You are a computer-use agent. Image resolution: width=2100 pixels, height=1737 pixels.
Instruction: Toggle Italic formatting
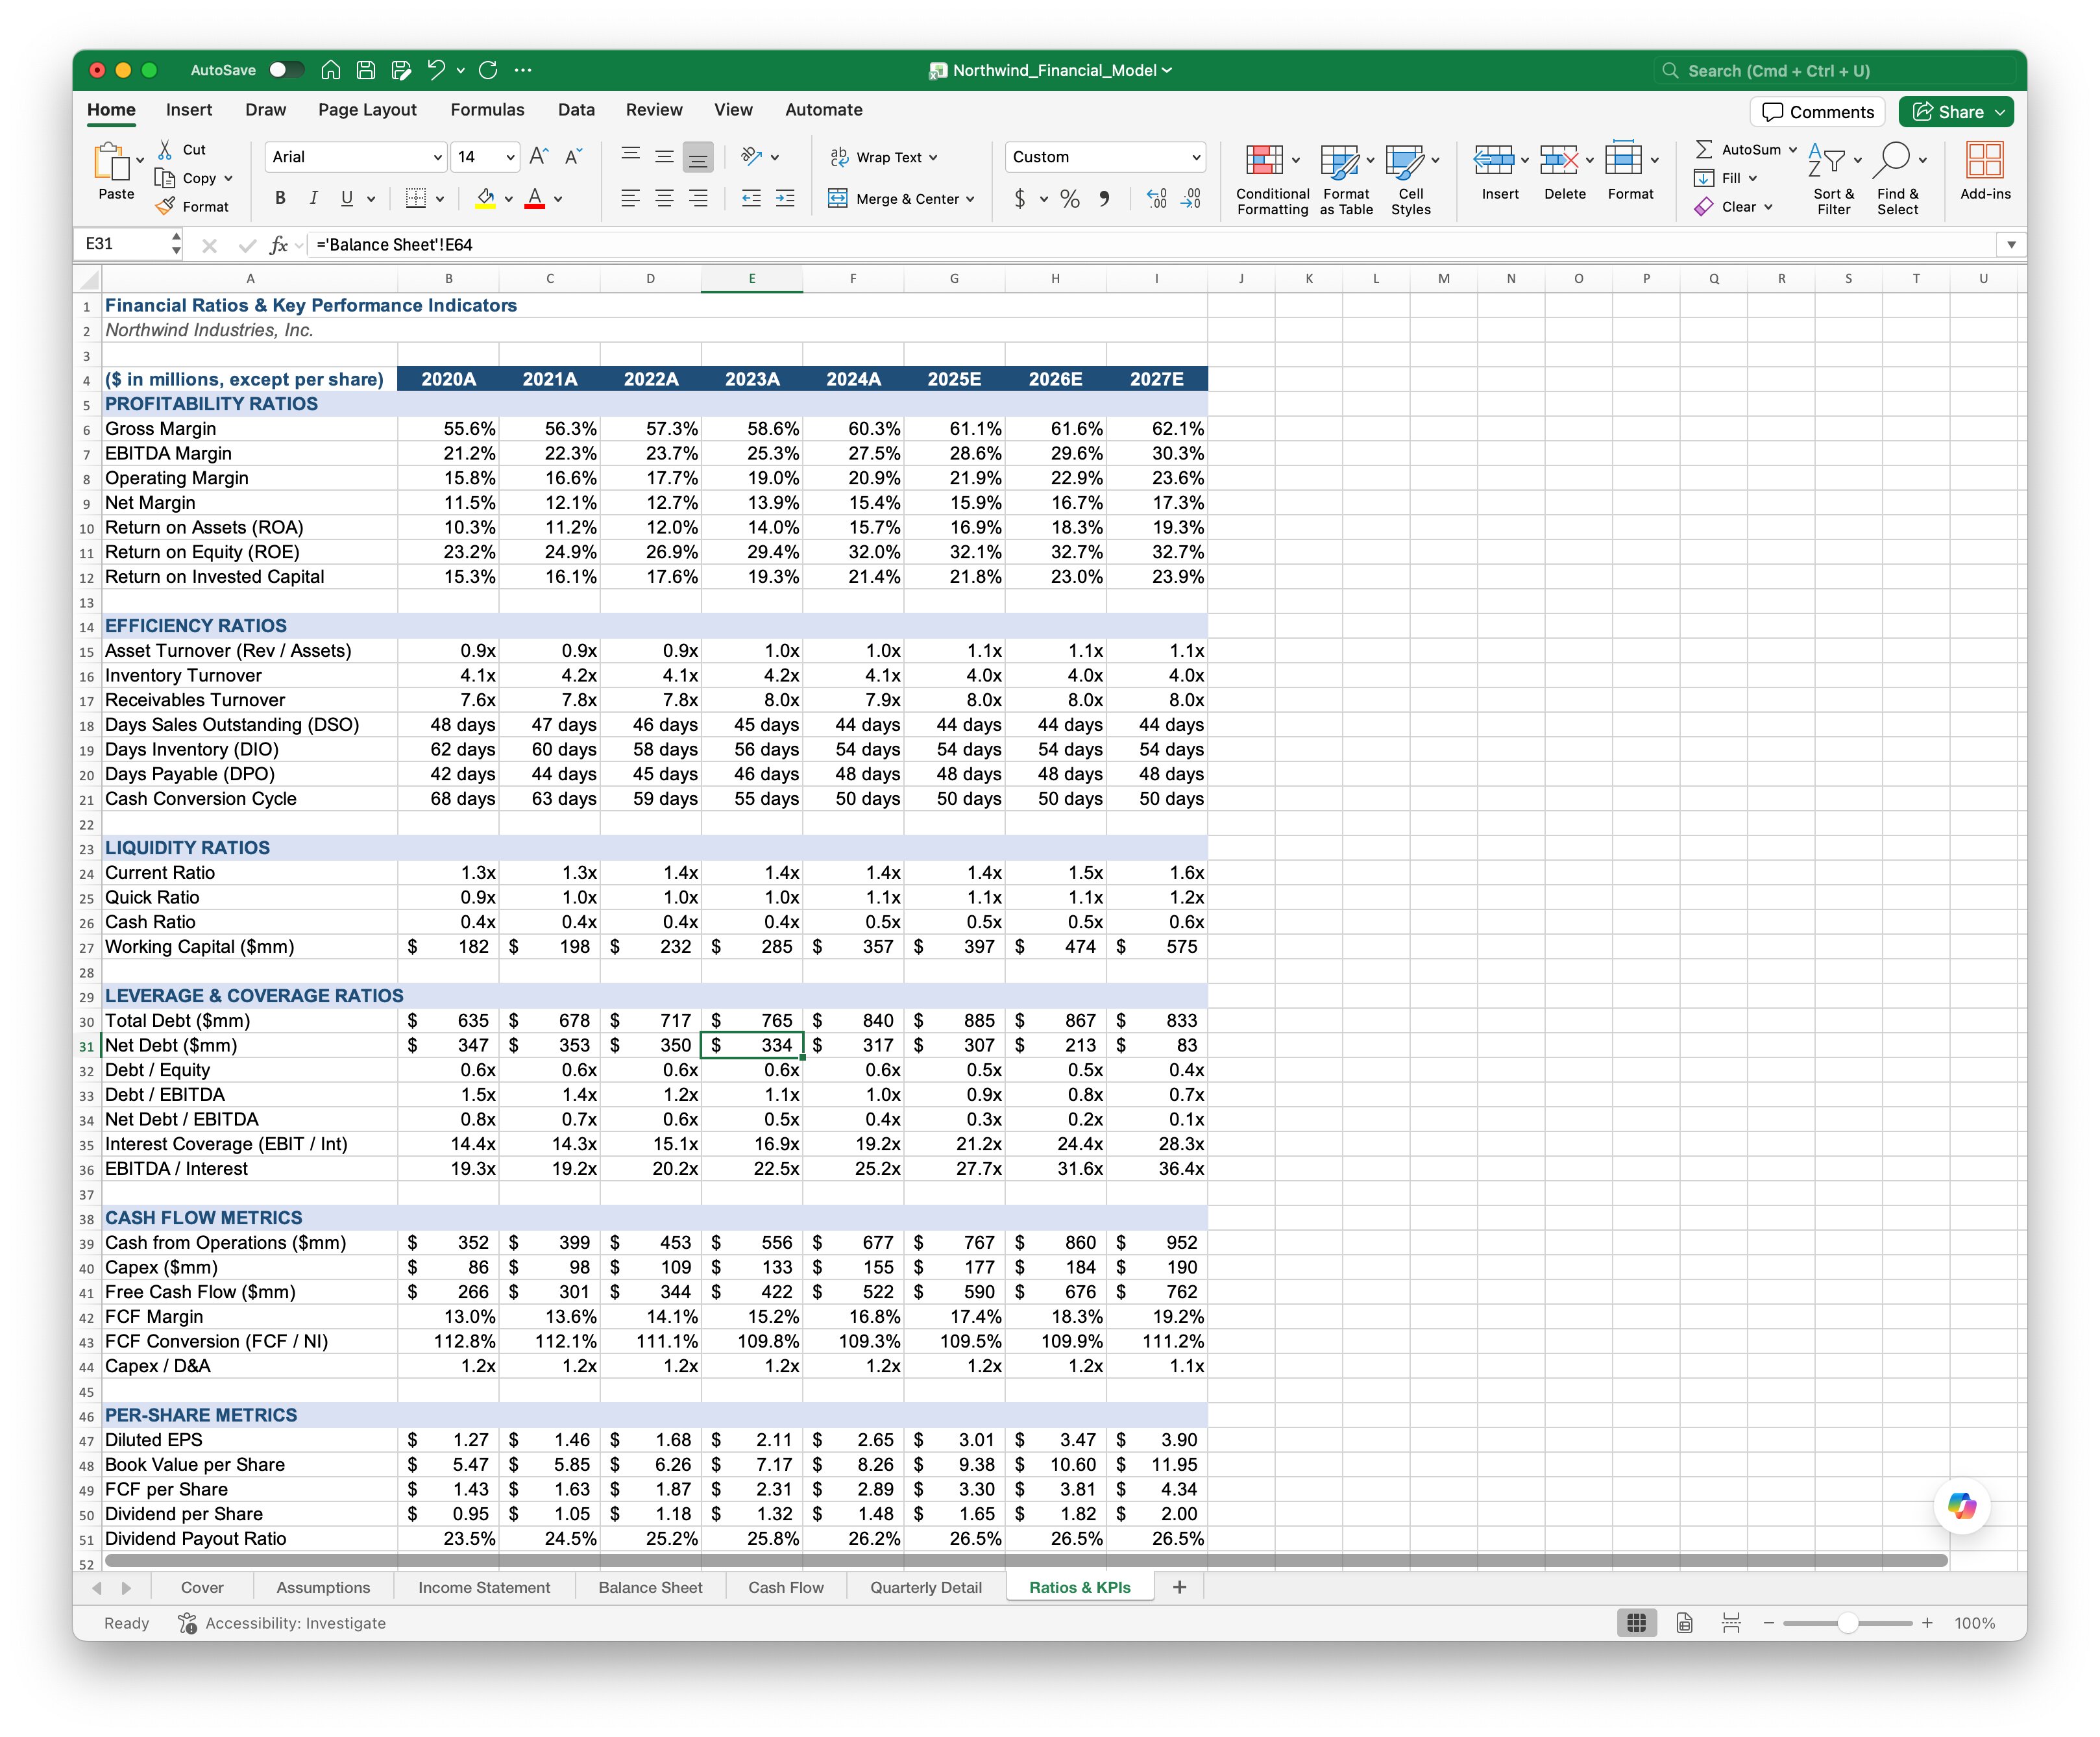314,199
